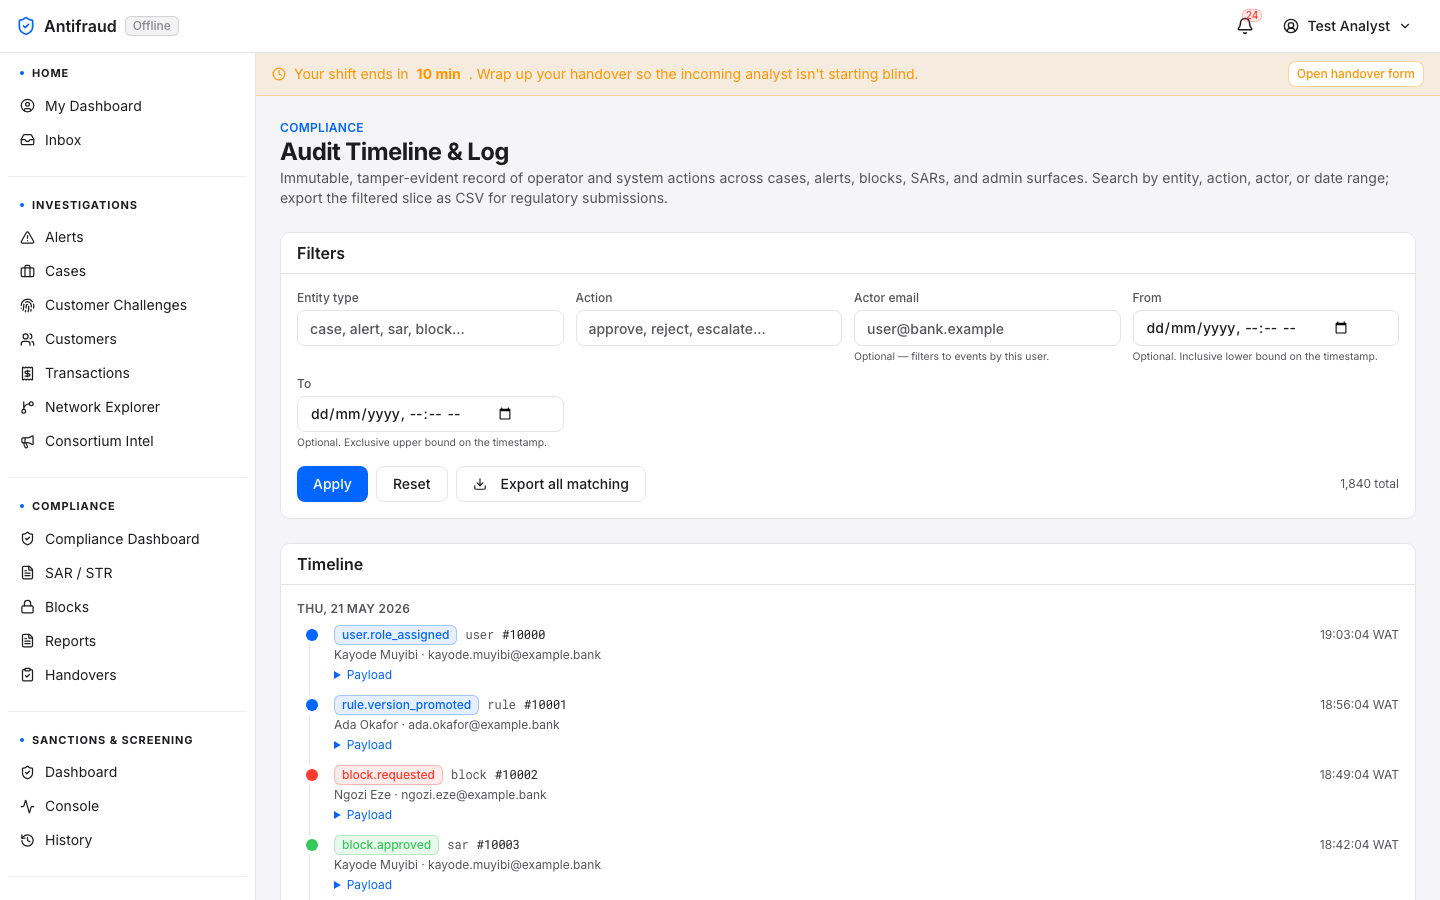The height and width of the screenshot is (900, 1440).
Task: Click the rule.version_promoted event tag
Action: pyautogui.click(x=406, y=705)
